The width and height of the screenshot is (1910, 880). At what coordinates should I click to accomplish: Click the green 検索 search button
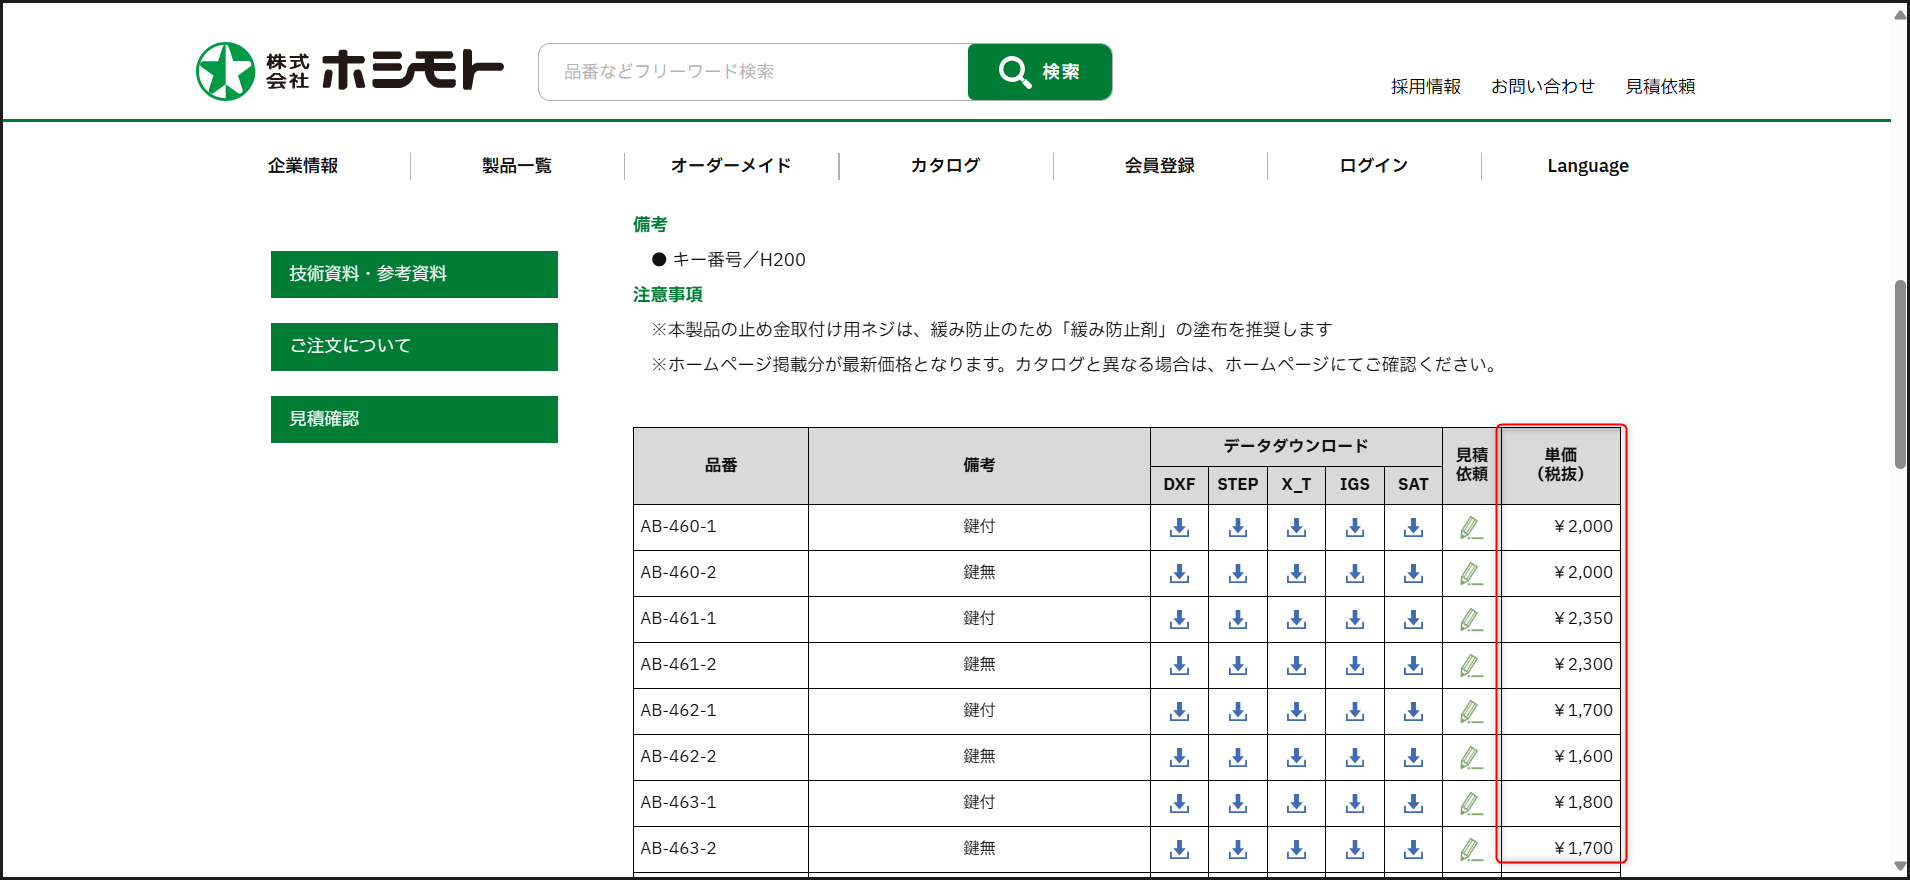click(x=1040, y=72)
